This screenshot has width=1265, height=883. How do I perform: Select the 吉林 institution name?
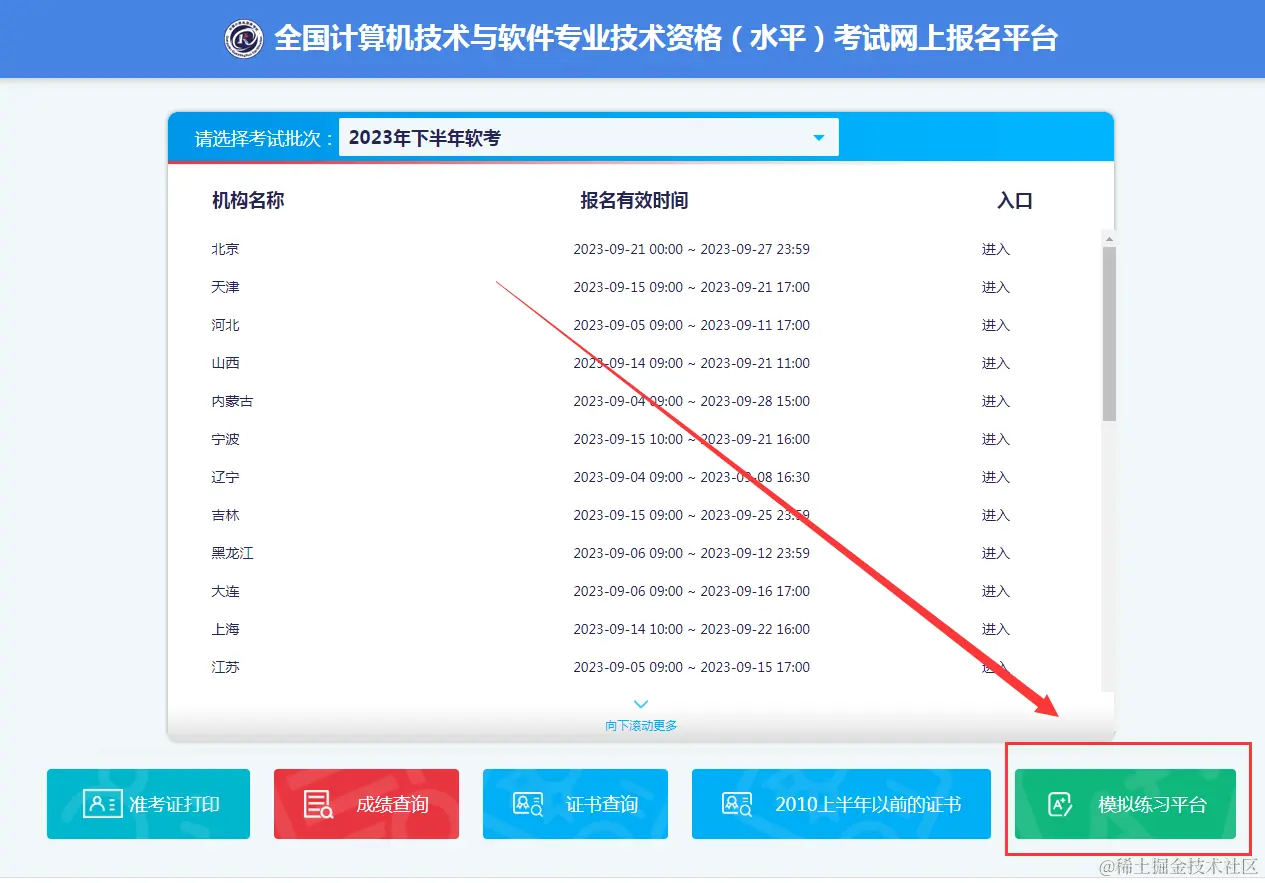pyautogui.click(x=225, y=515)
